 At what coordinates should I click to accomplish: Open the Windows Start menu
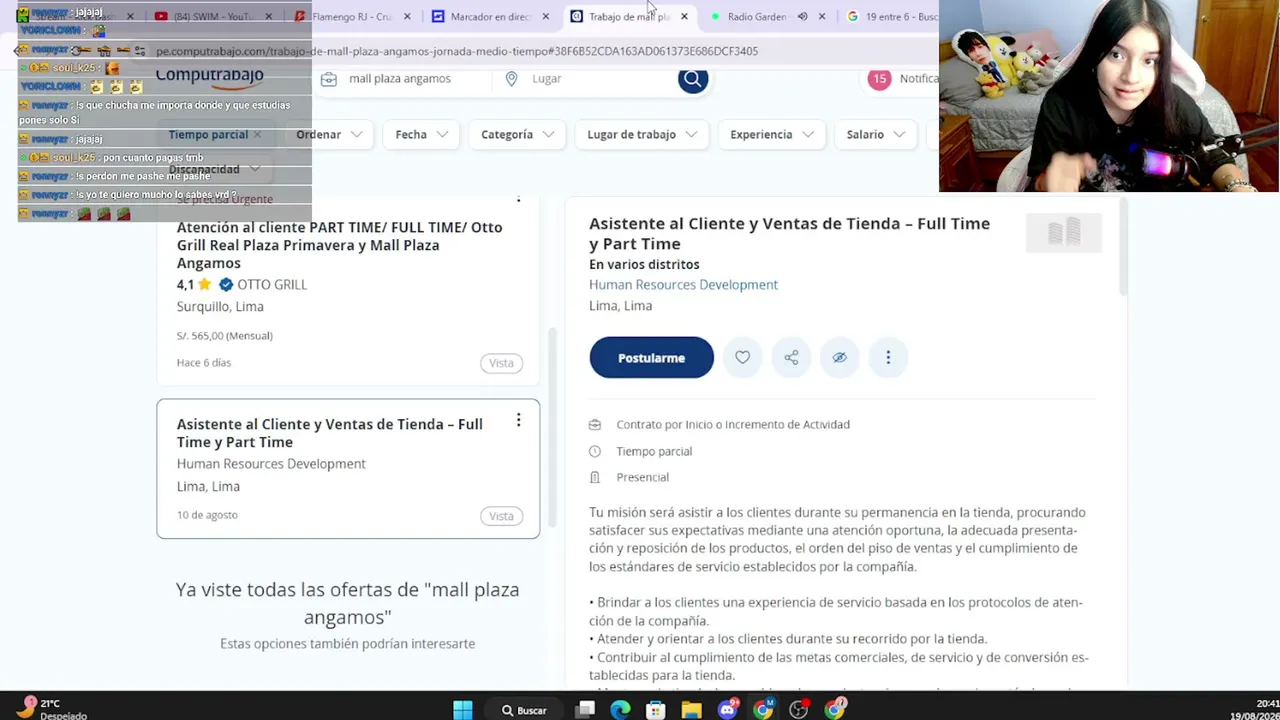[x=463, y=710]
